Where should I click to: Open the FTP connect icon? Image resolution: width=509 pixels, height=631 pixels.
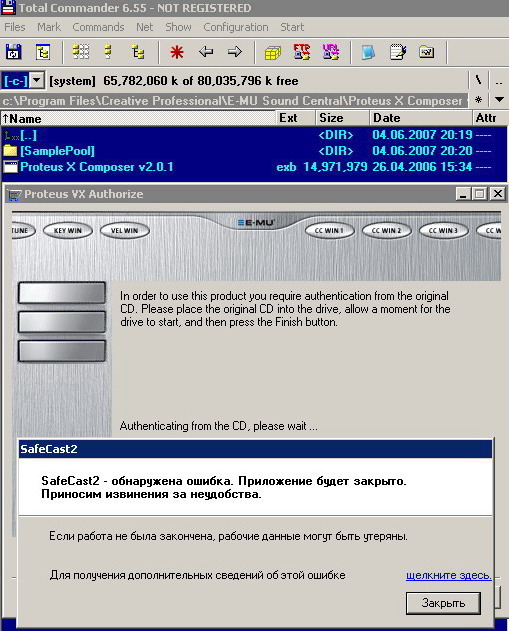pos(302,52)
